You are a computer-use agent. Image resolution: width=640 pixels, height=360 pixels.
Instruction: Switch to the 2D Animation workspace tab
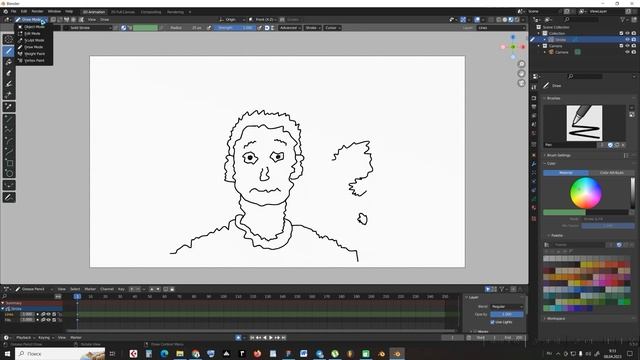pos(94,12)
